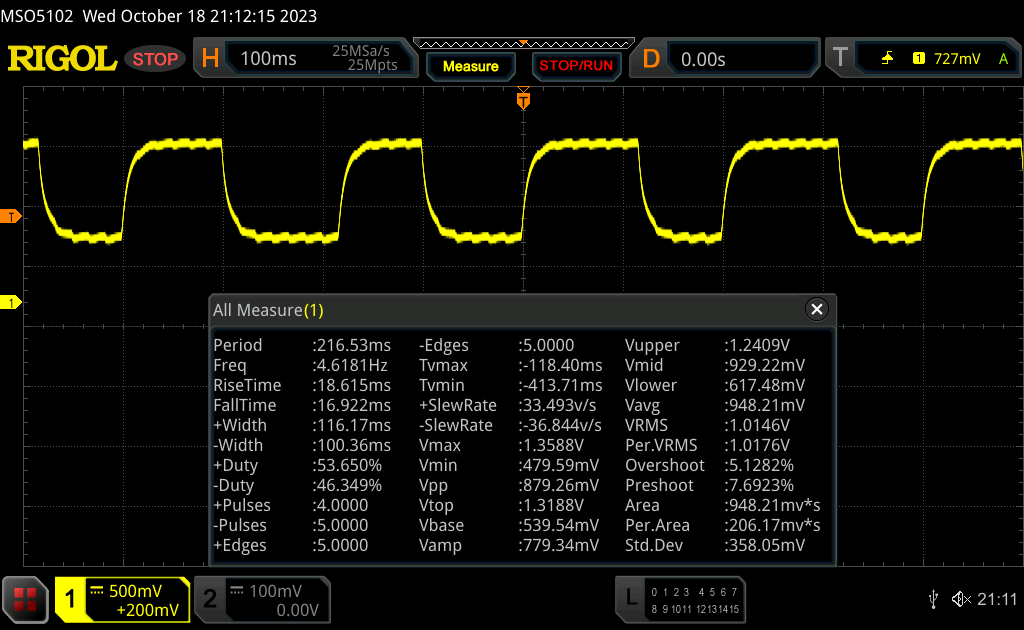This screenshot has width=1024, height=630.
Task: Tap the 727mV trigger level value
Action: pos(957,59)
